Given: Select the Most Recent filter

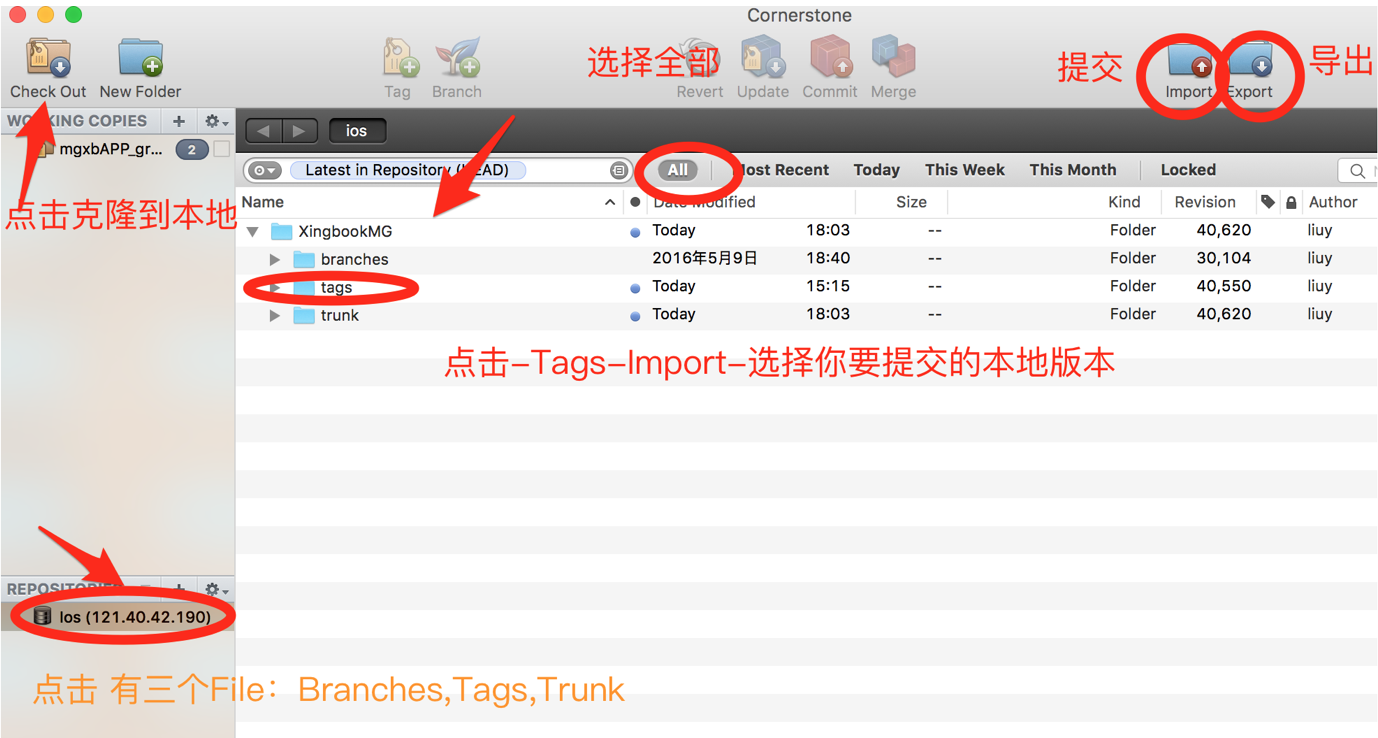Looking at the screenshot, I should pos(781,170).
